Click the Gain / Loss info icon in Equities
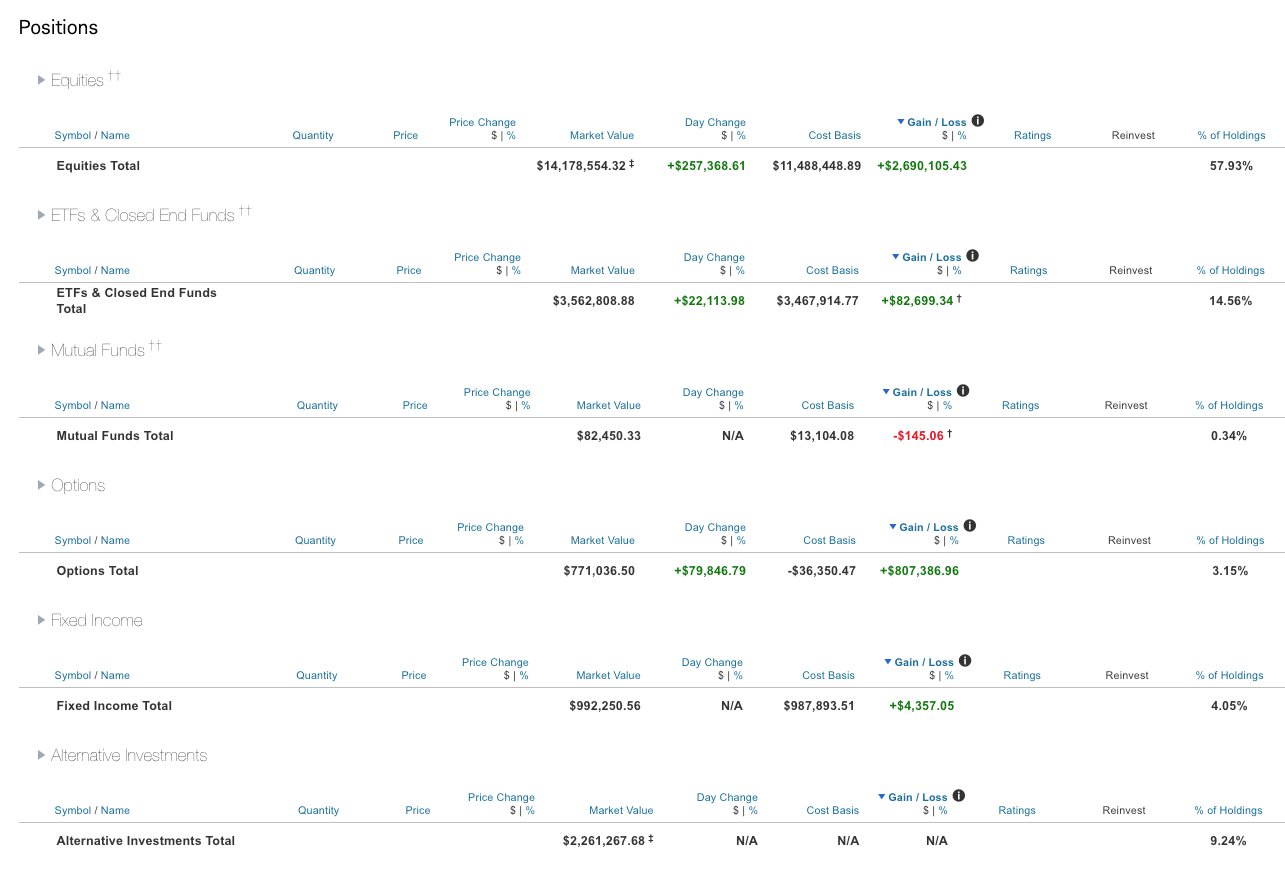Viewport: 1285px width, 869px height. (977, 120)
